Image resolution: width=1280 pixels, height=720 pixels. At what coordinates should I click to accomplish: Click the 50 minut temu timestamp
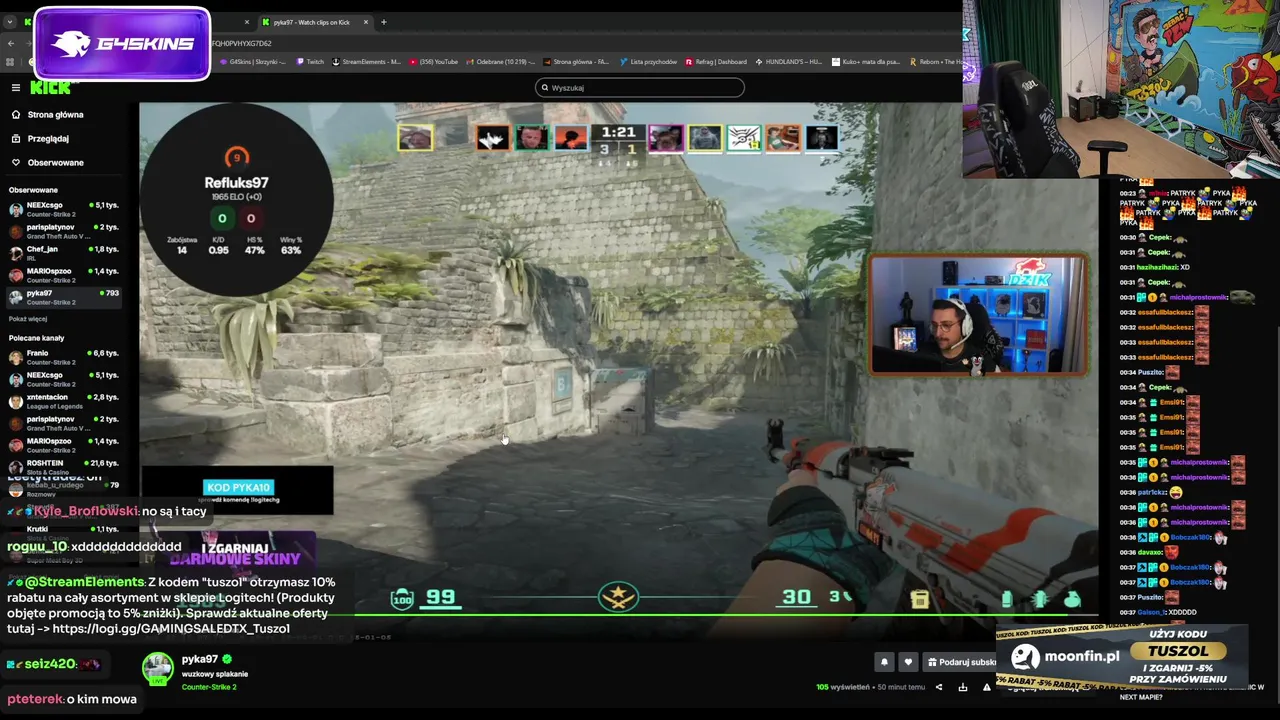(x=902, y=687)
